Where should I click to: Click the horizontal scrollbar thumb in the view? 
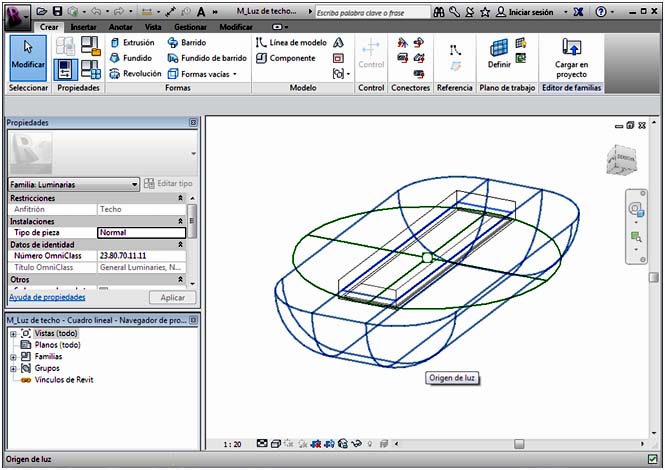519,443
